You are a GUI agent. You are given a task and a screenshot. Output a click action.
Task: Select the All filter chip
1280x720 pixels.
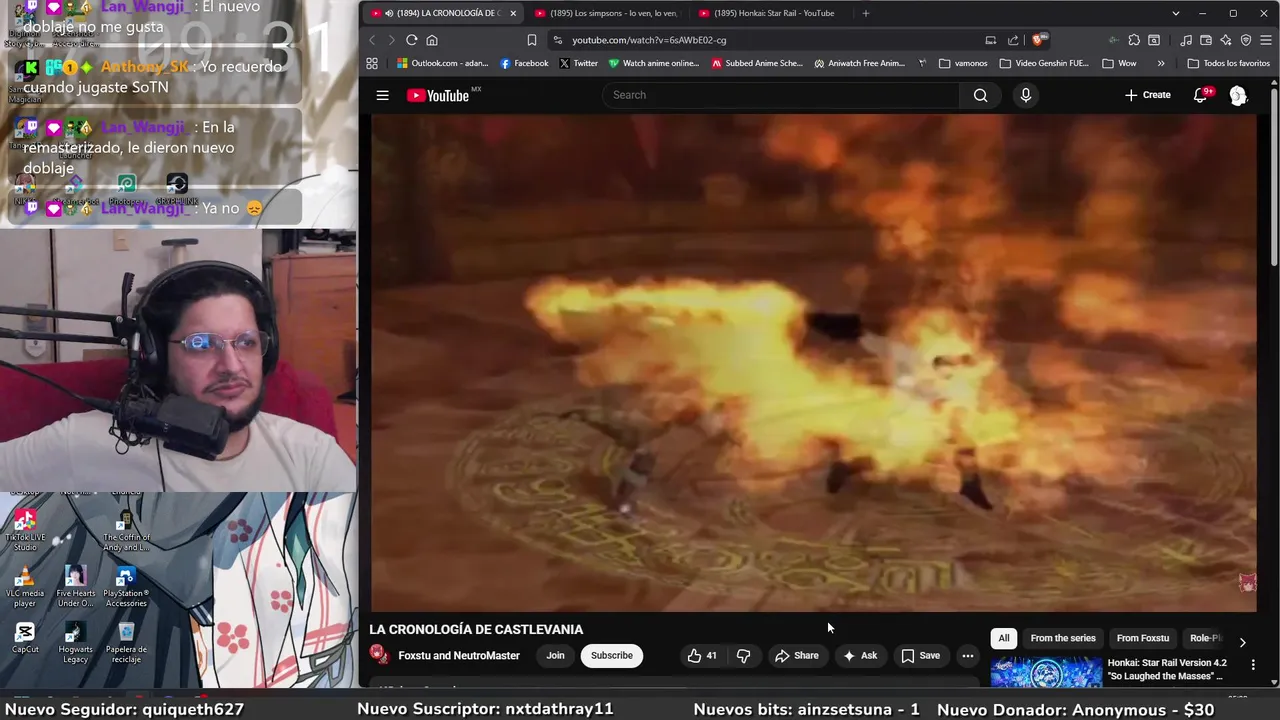(x=1004, y=638)
